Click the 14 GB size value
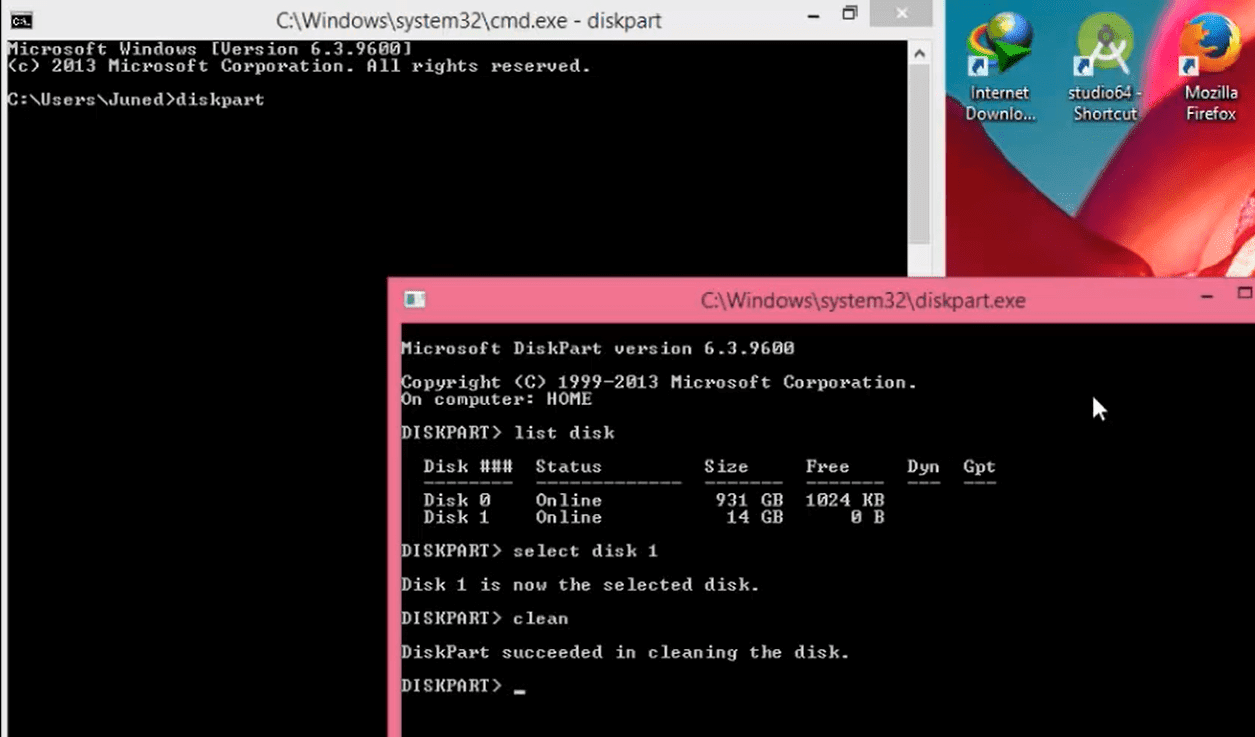The width and height of the screenshot is (1255, 737). click(754, 517)
